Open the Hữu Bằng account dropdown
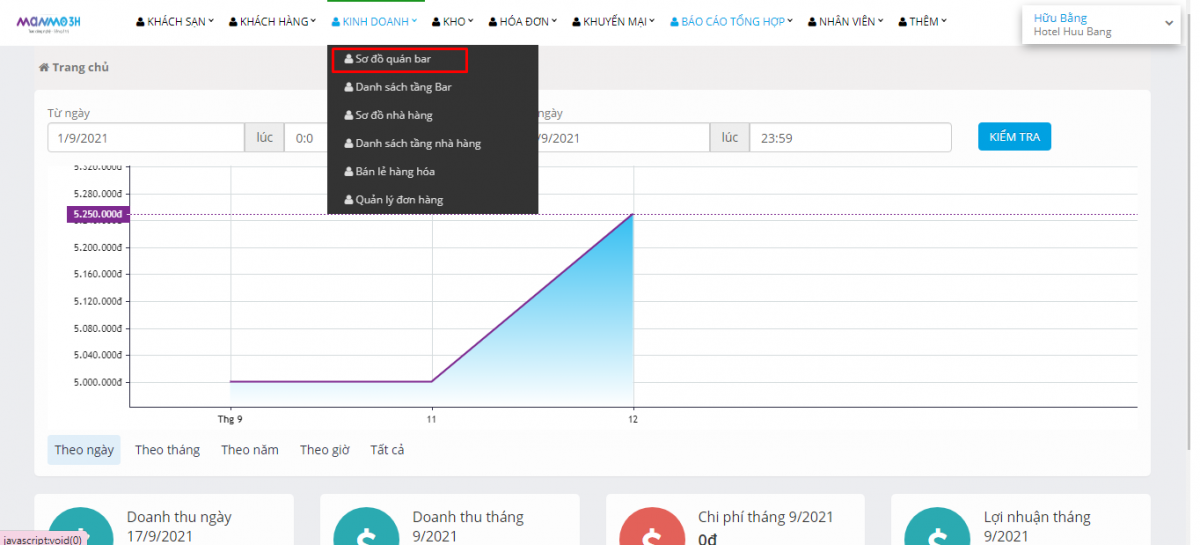The width and height of the screenshot is (1200, 545). click(1100, 25)
